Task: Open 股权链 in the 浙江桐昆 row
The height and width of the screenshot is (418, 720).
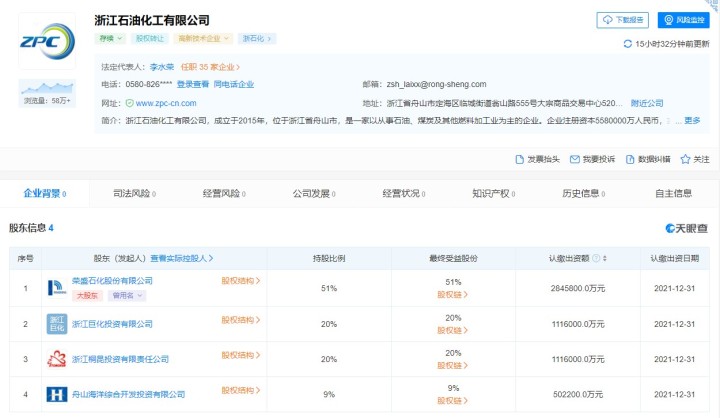Action: point(452,366)
